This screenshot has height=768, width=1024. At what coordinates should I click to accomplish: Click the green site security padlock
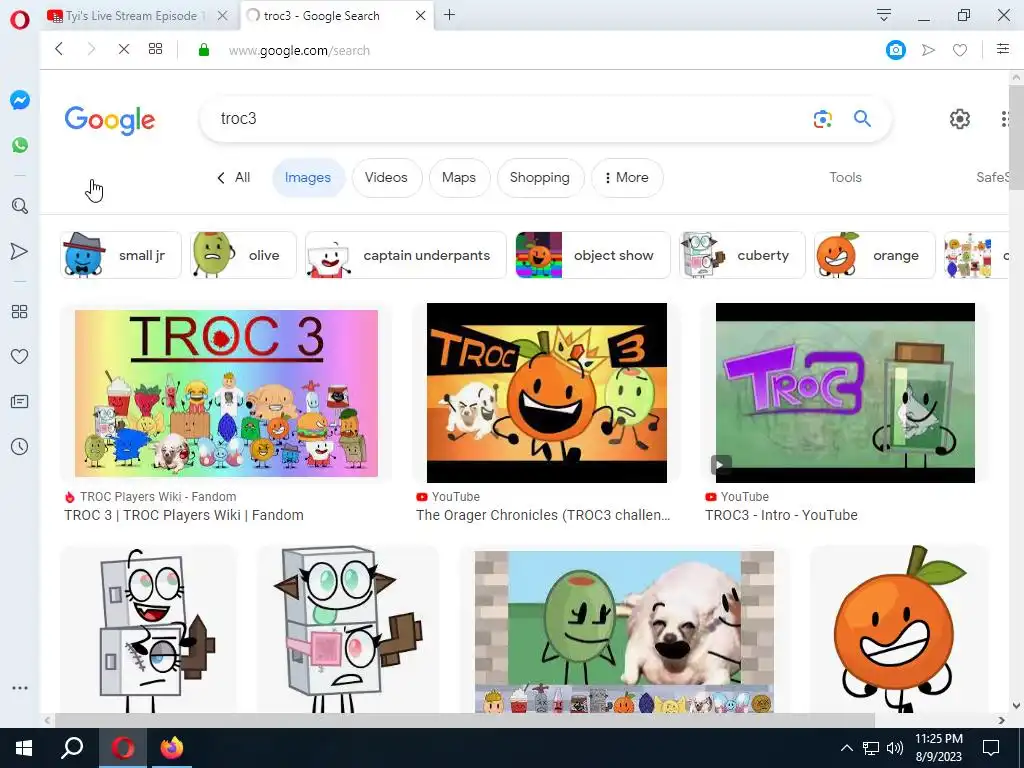coord(204,50)
